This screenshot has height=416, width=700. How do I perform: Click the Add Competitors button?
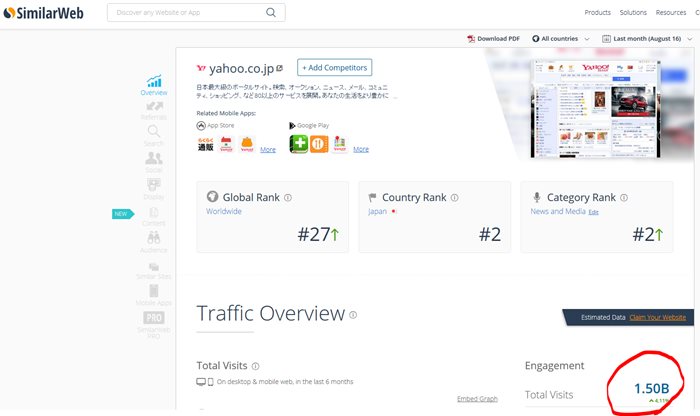click(x=334, y=67)
